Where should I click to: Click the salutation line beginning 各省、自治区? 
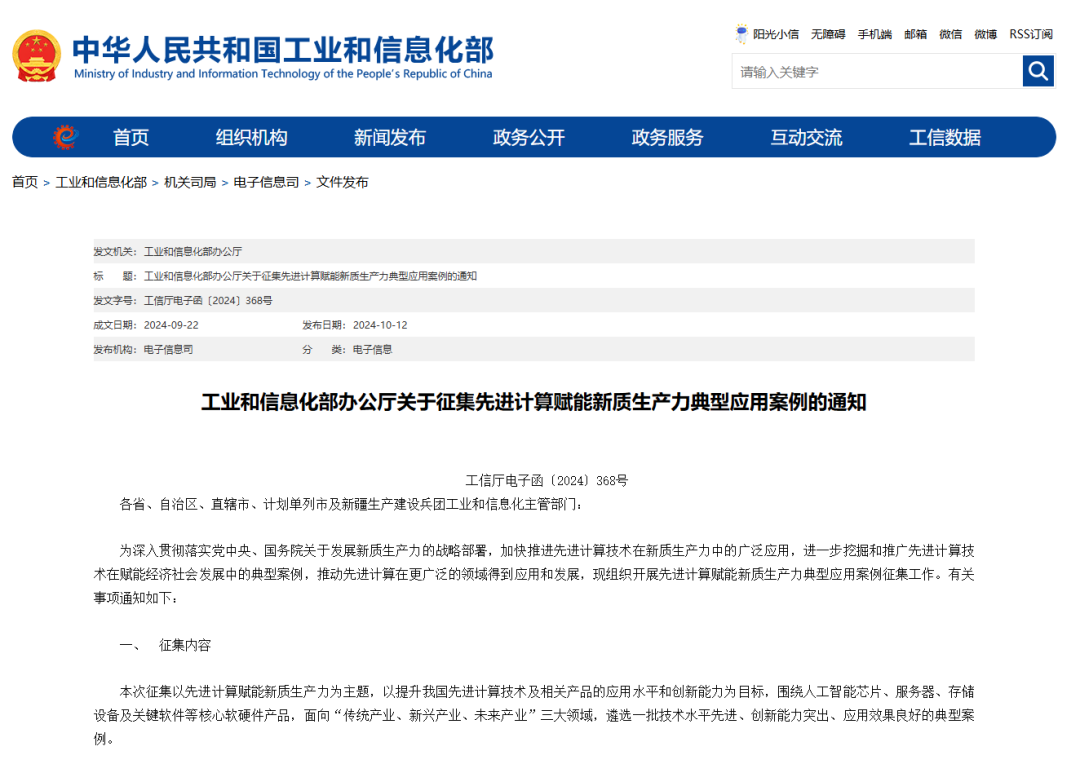(351, 504)
